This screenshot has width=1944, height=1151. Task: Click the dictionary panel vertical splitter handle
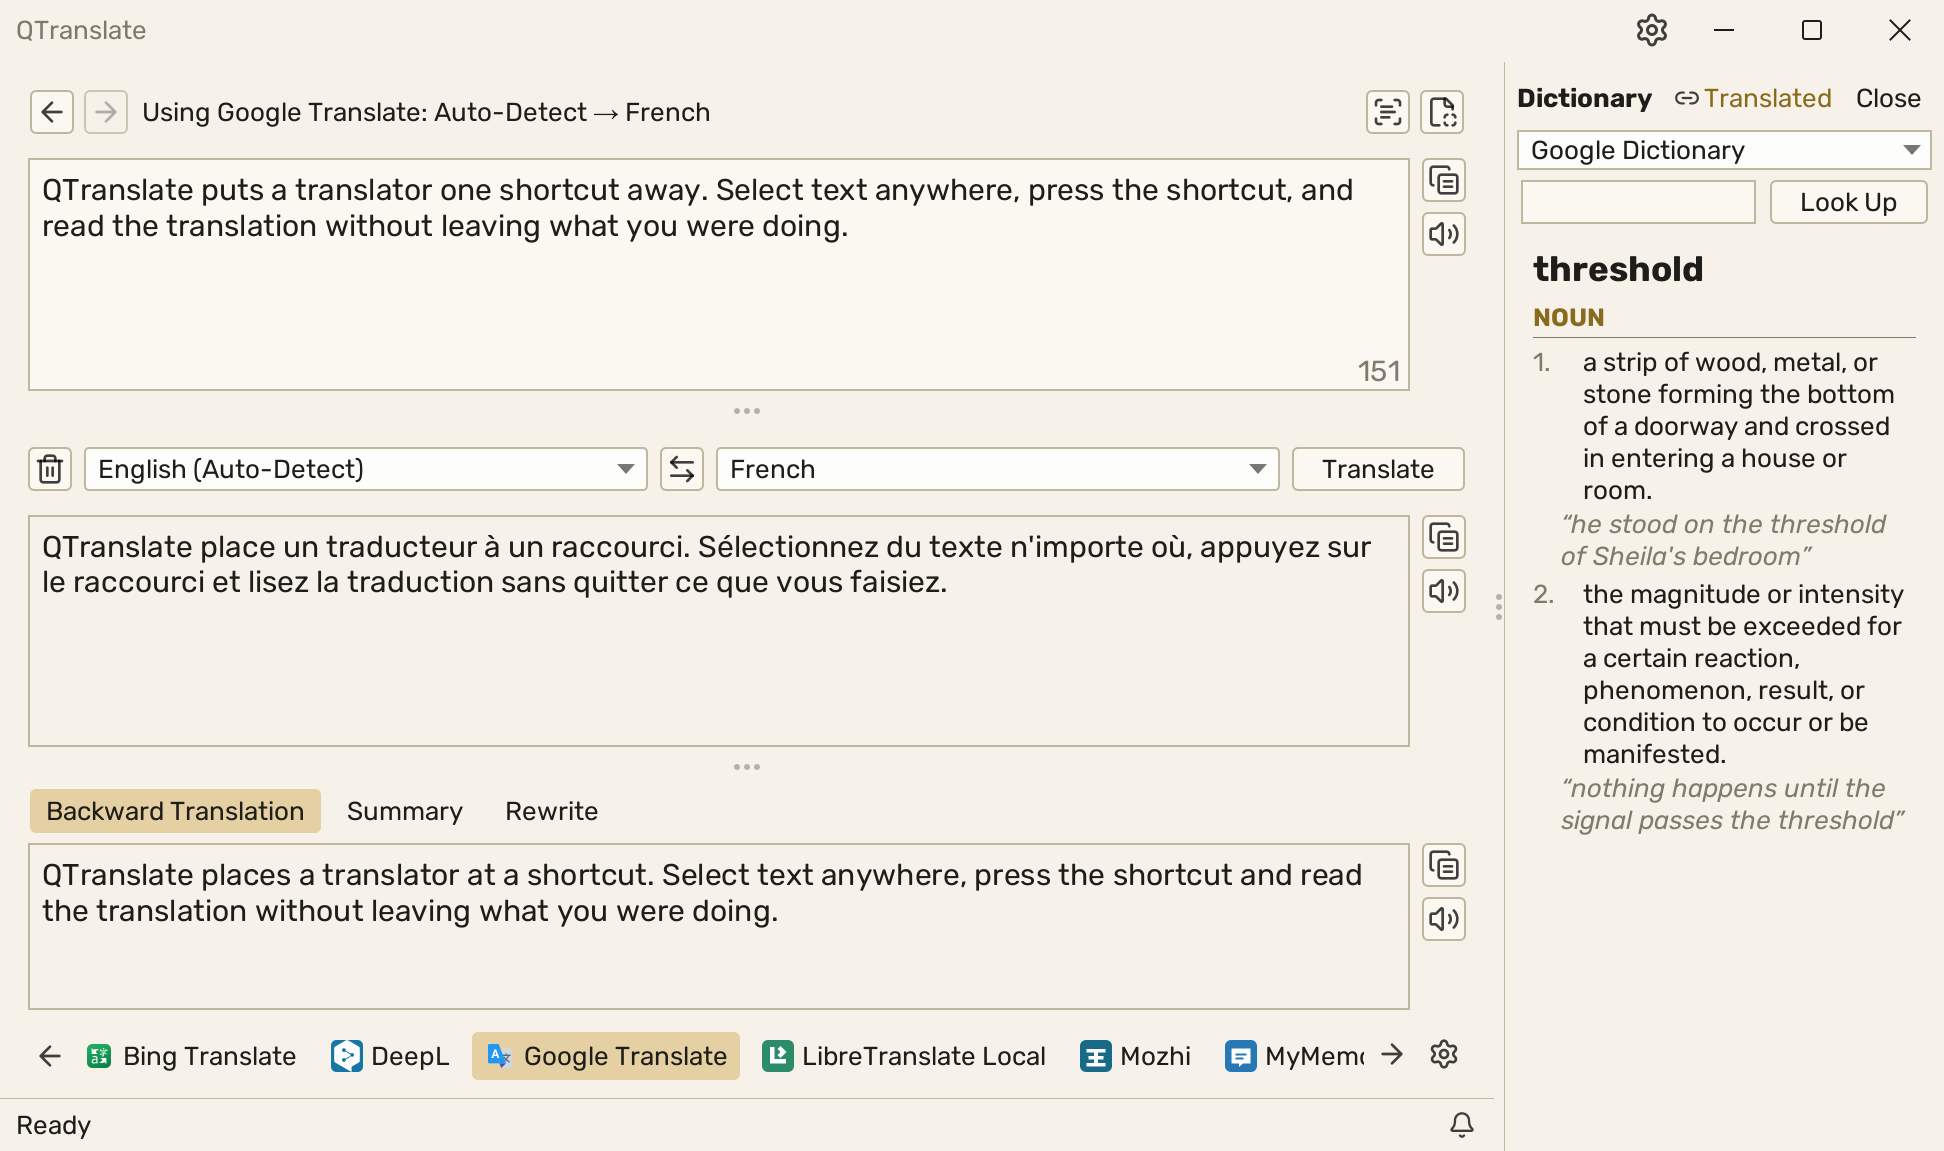click(x=1499, y=607)
